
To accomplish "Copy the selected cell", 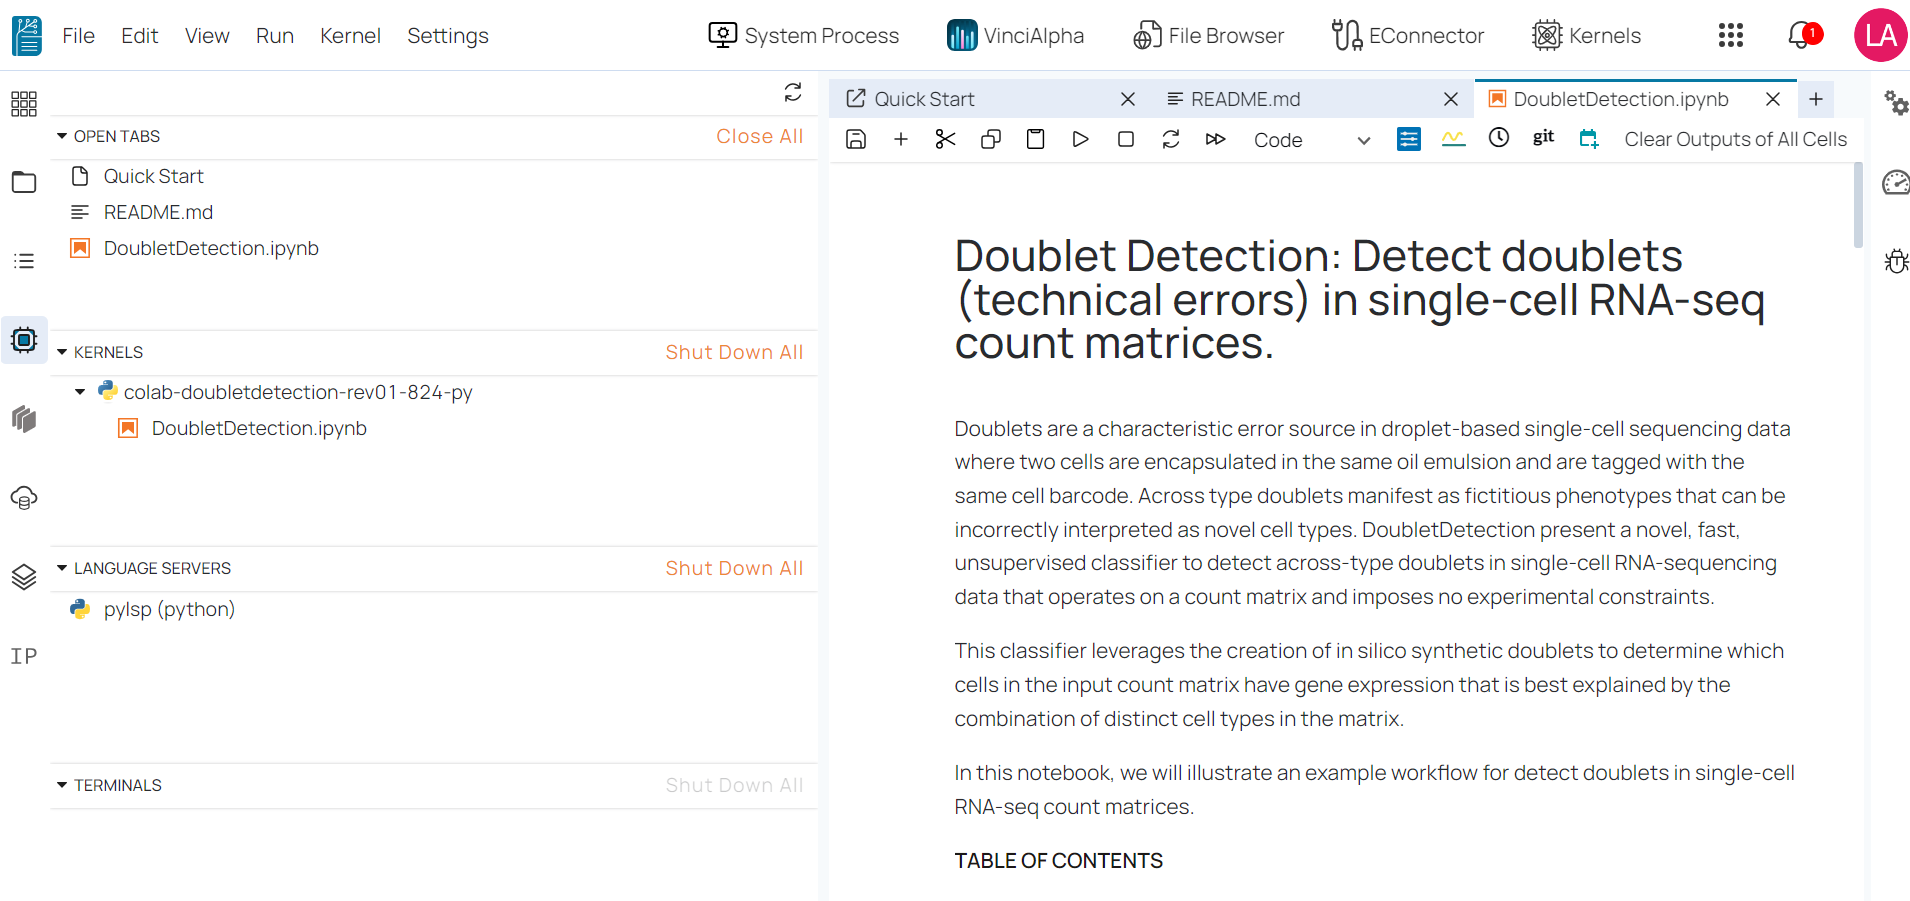I will pos(991,139).
